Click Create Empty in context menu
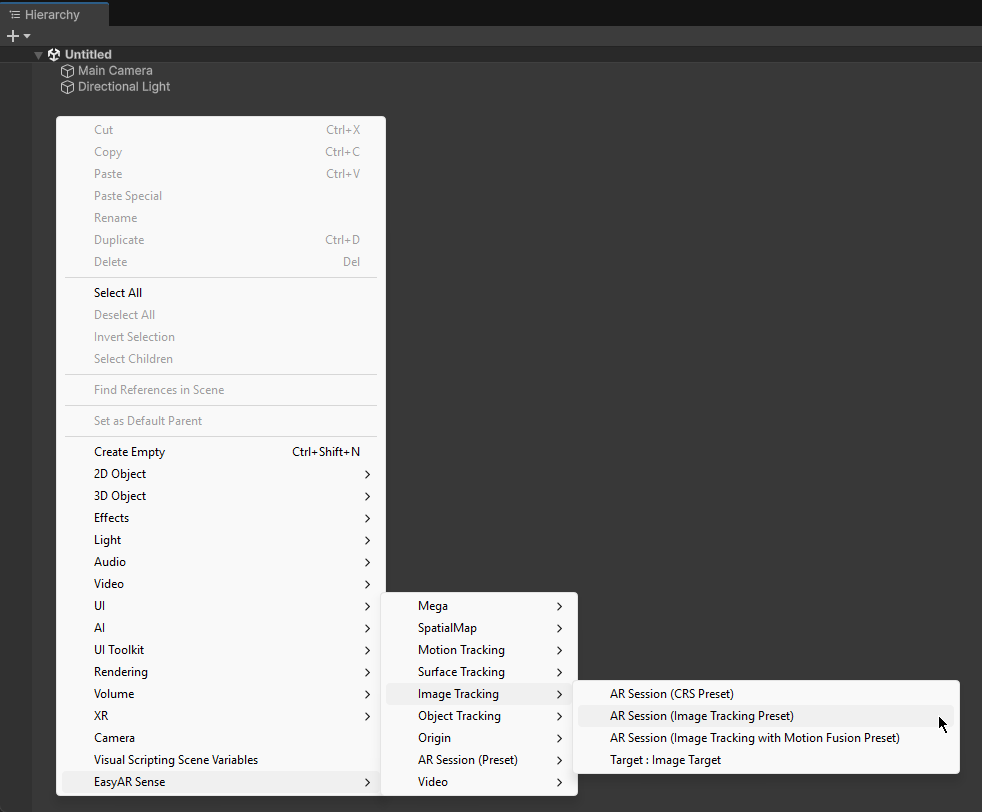This screenshot has height=812, width=982. (129, 452)
